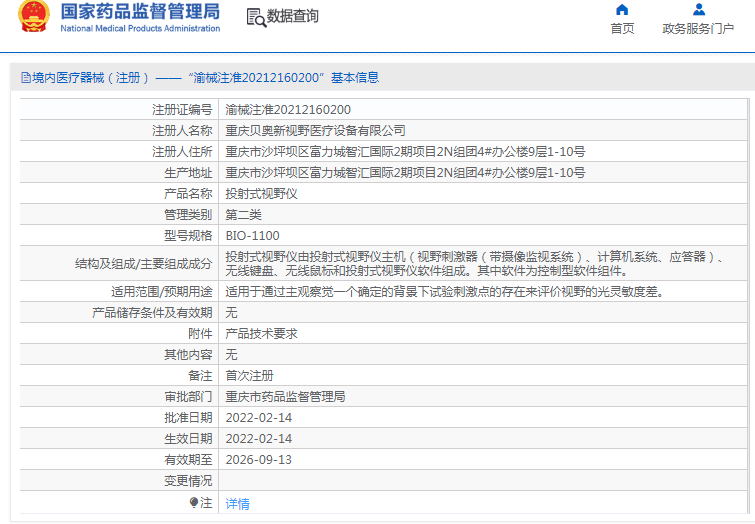Open the 数据查询 search icon
755x524 pixels.
point(256,17)
